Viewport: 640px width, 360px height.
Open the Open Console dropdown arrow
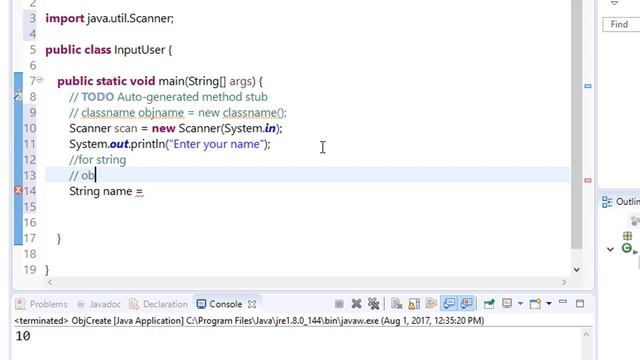(x=549, y=304)
